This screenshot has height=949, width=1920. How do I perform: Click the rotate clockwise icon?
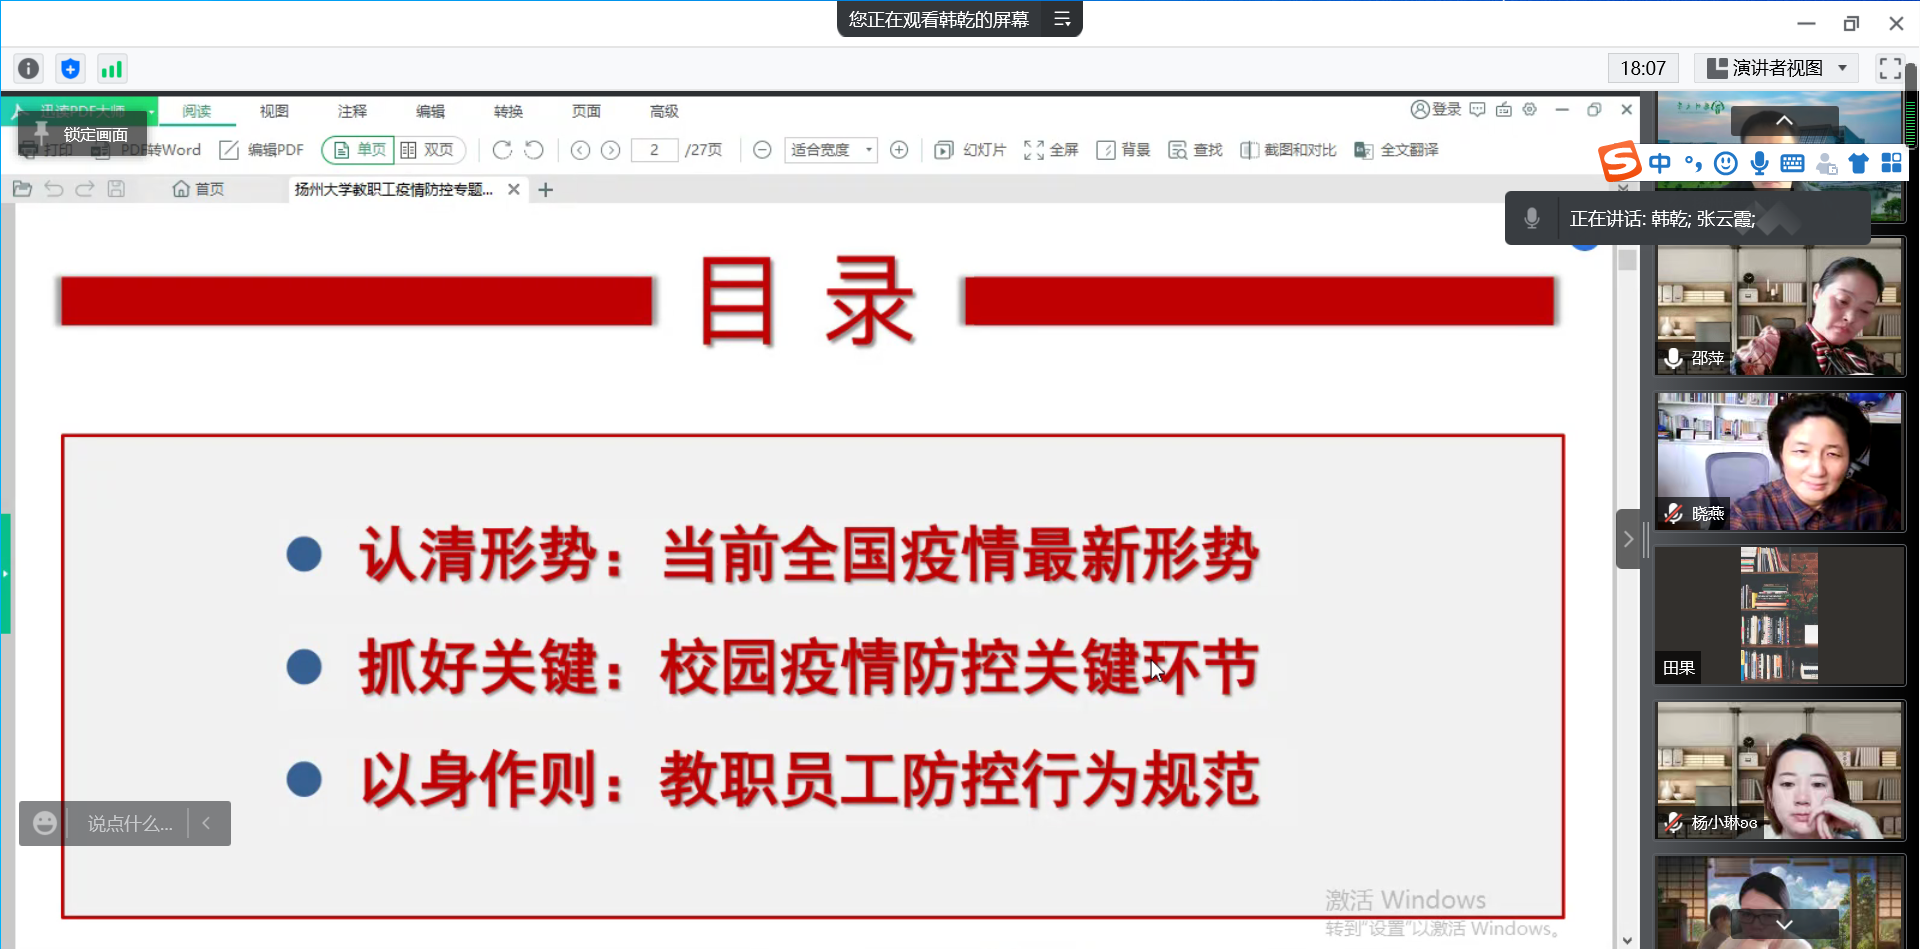pos(502,150)
